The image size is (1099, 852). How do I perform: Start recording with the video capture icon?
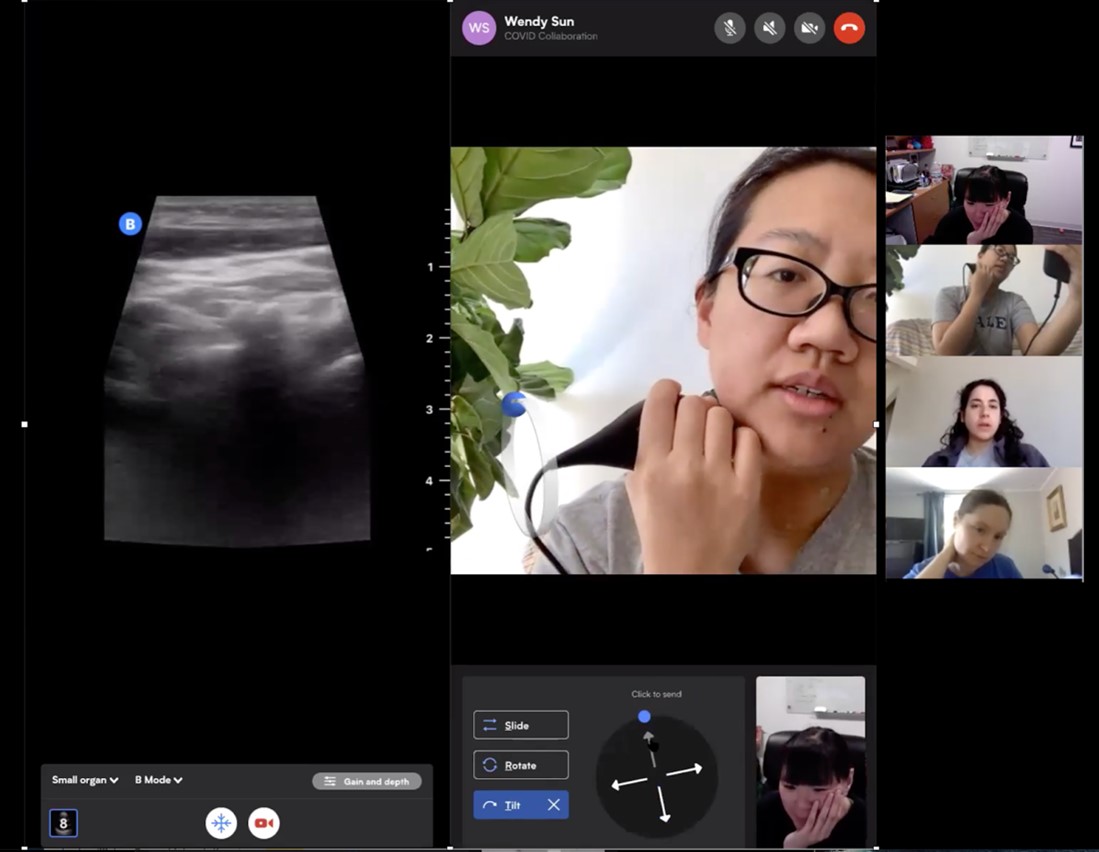pyautogui.click(x=264, y=822)
